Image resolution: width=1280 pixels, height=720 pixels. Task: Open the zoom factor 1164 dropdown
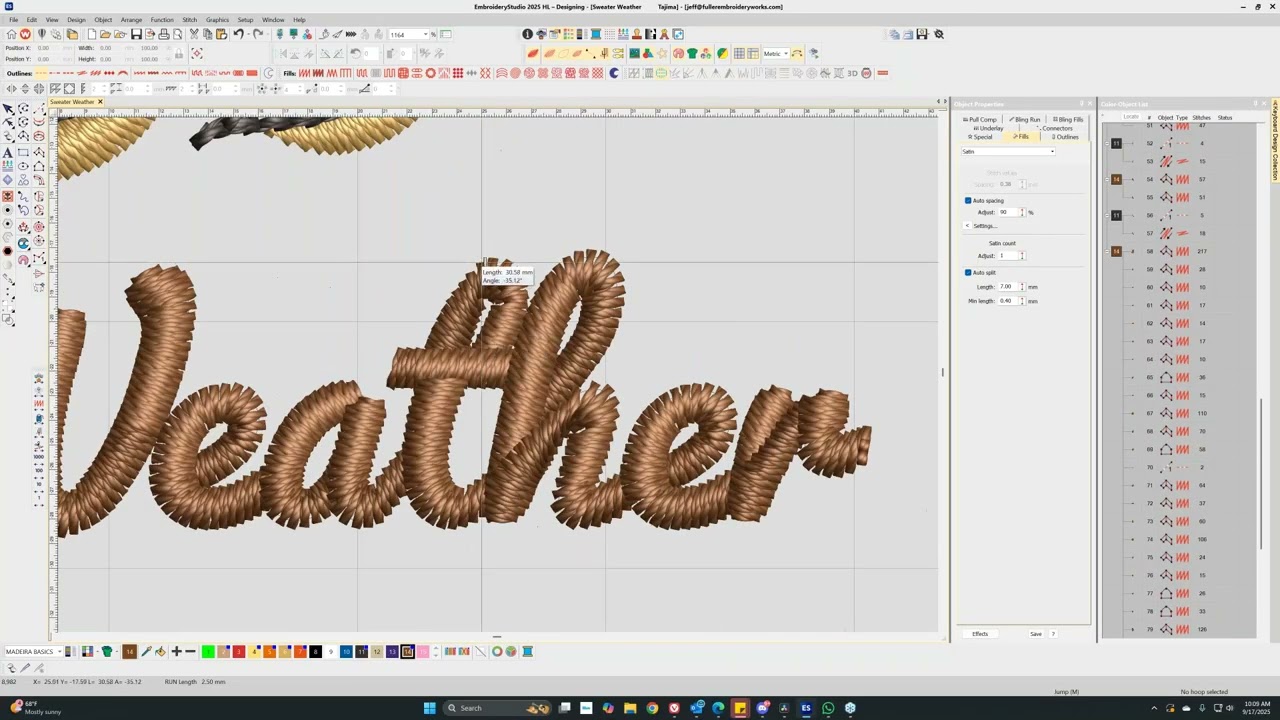(x=426, y=35)
